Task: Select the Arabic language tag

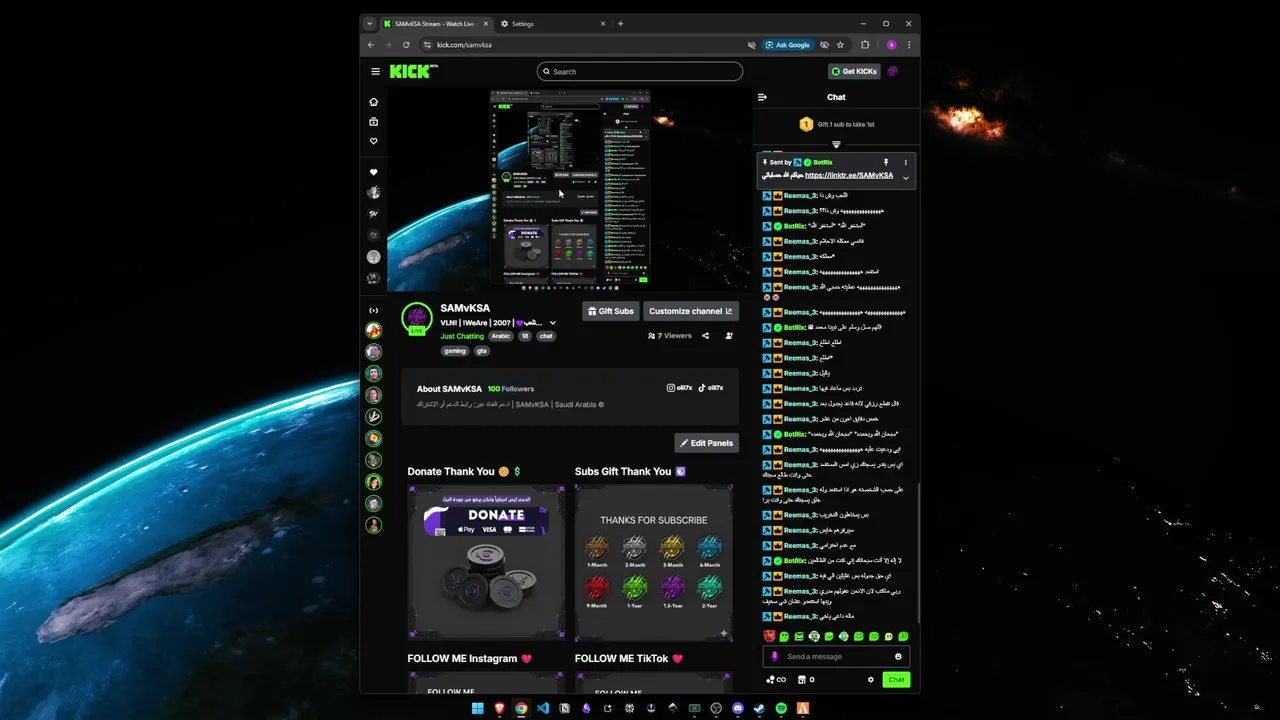Action: [501, 336]
